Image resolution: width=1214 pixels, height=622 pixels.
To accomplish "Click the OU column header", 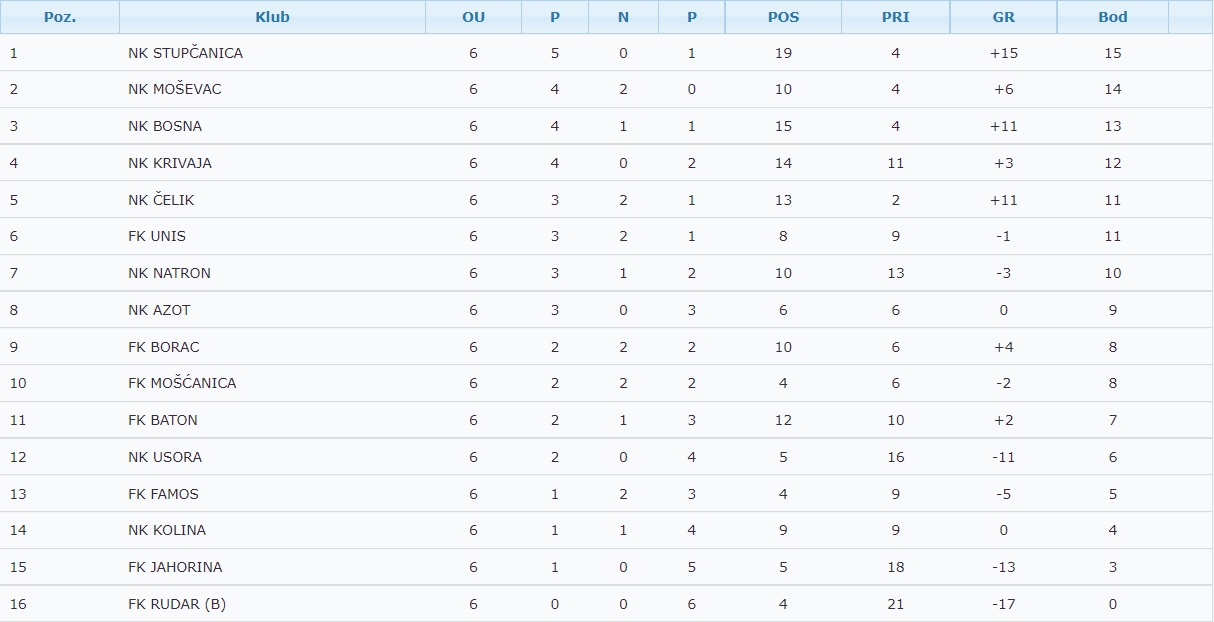I will point(473,17).
